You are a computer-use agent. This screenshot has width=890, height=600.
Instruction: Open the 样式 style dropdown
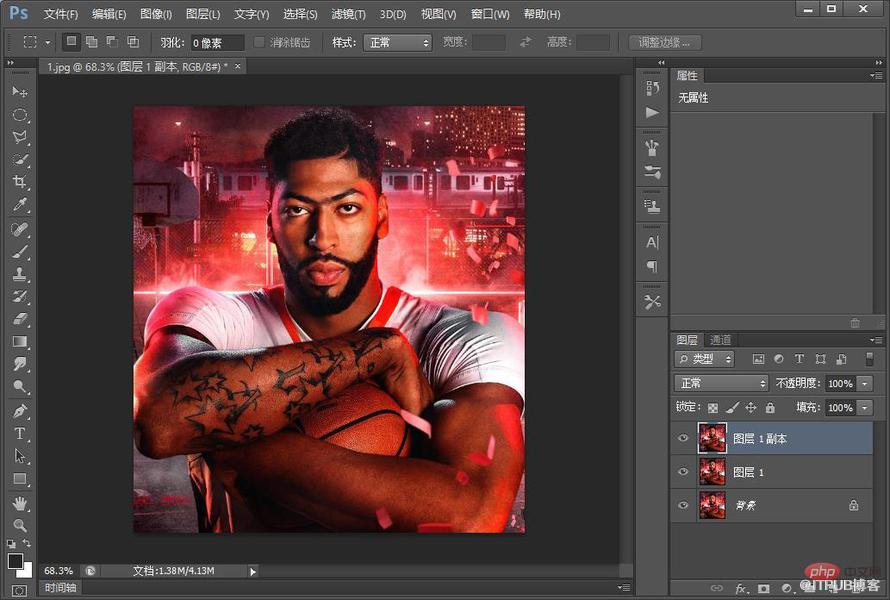[x=397, y=43]
